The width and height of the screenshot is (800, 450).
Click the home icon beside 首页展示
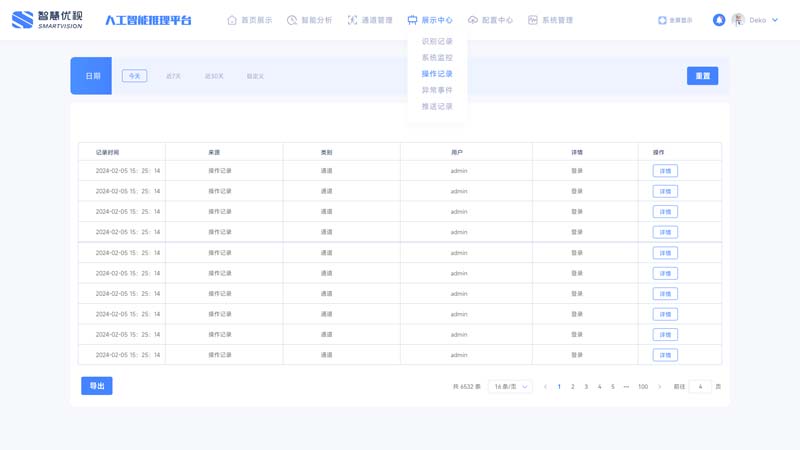pos(232,20)
